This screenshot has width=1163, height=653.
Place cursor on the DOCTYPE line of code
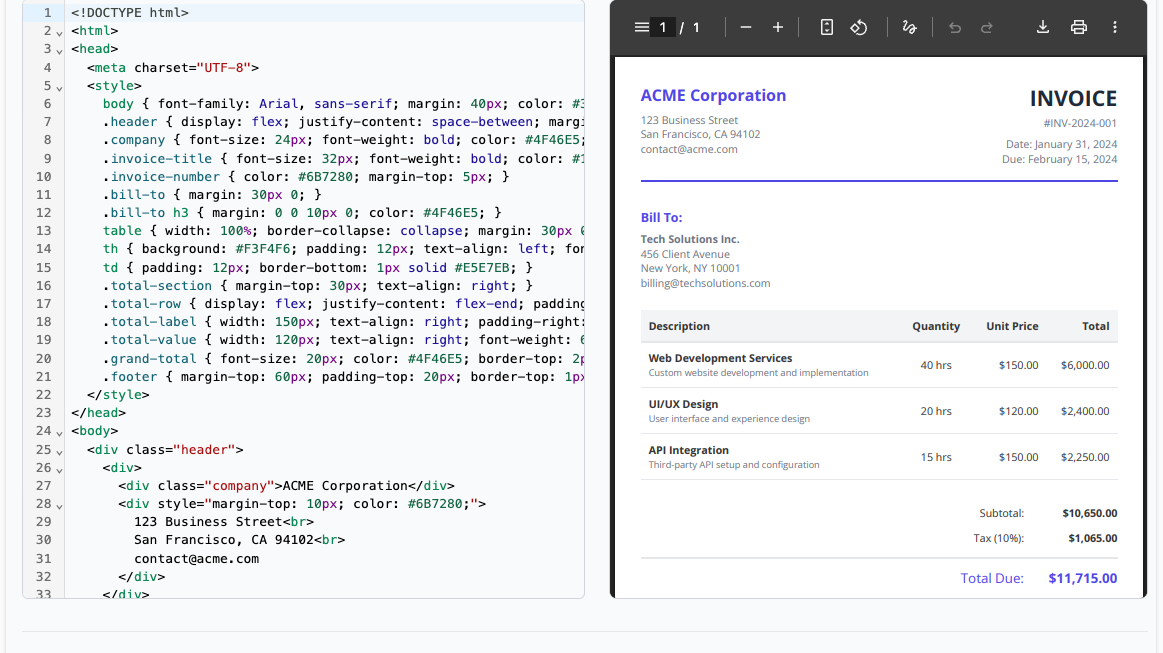coord(130,13)
